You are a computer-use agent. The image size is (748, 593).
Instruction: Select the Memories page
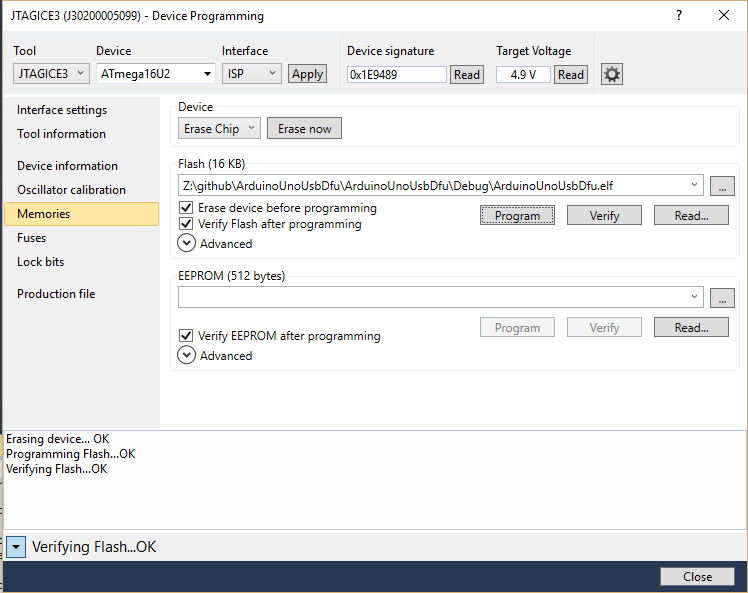point(82,214)
